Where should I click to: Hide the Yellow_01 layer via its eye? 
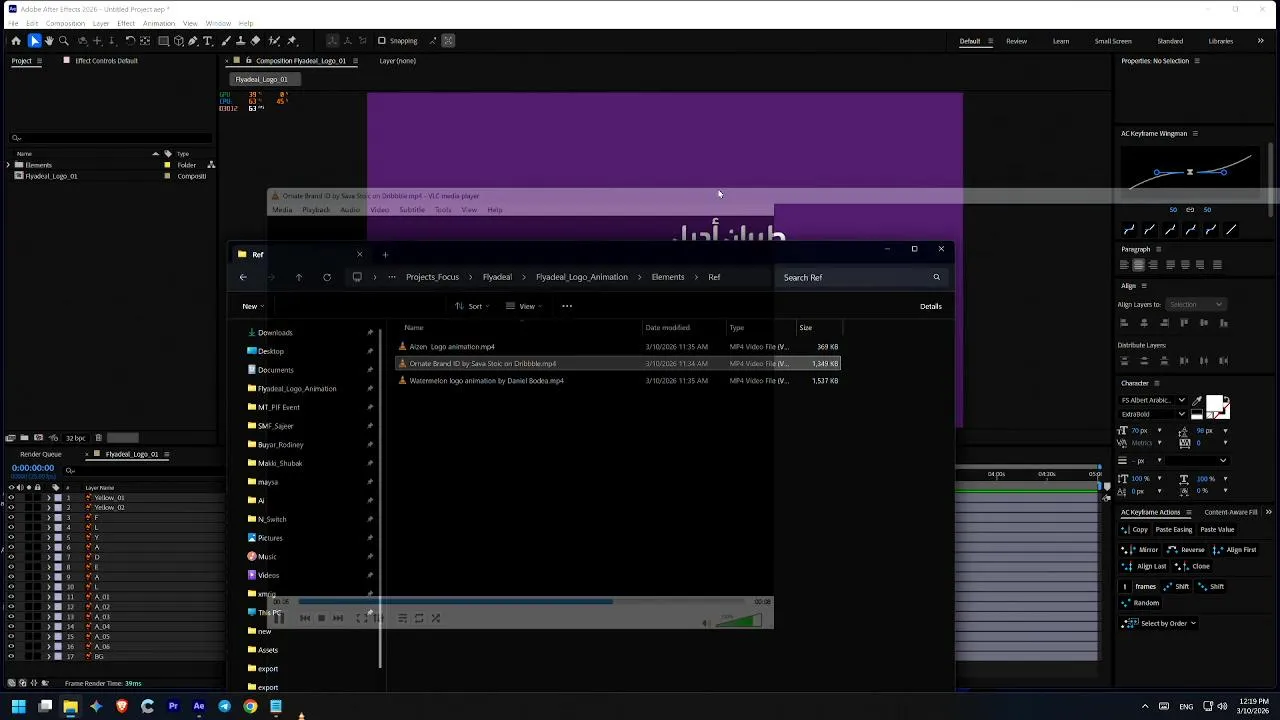pyautogui.click(x=11, y=498)
